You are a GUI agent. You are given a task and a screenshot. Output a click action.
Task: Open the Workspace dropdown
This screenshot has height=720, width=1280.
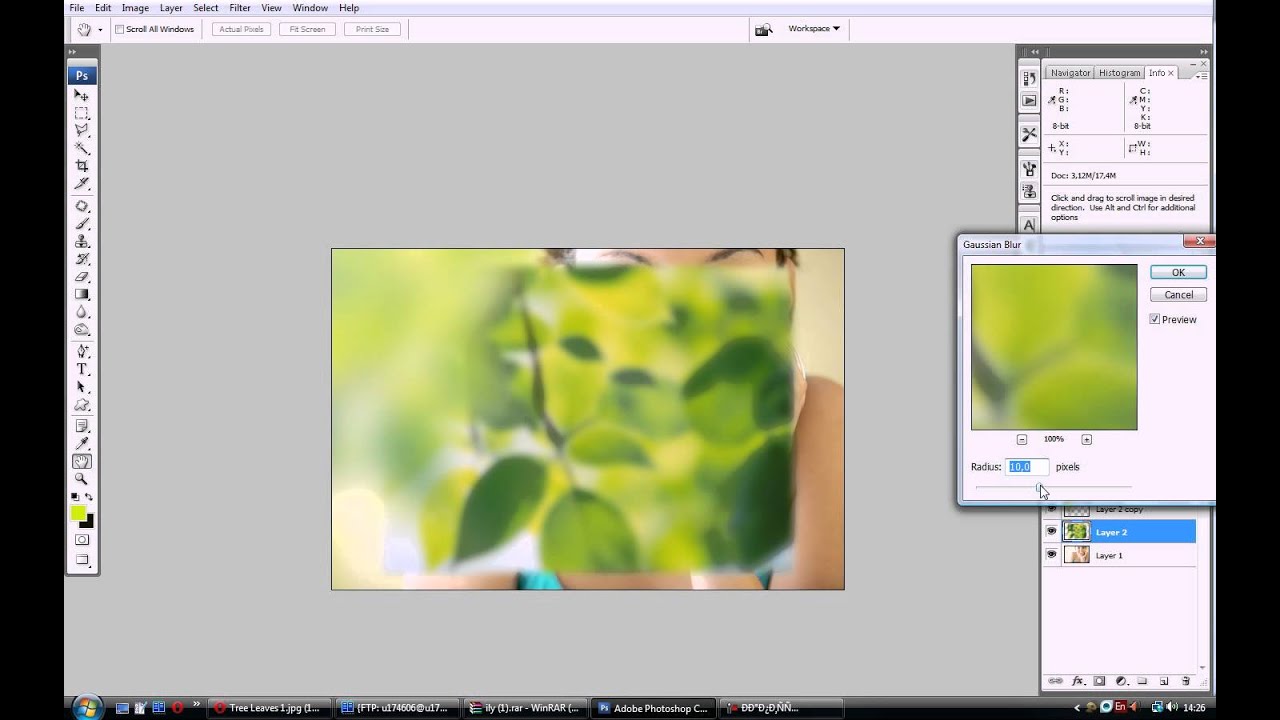814,28
